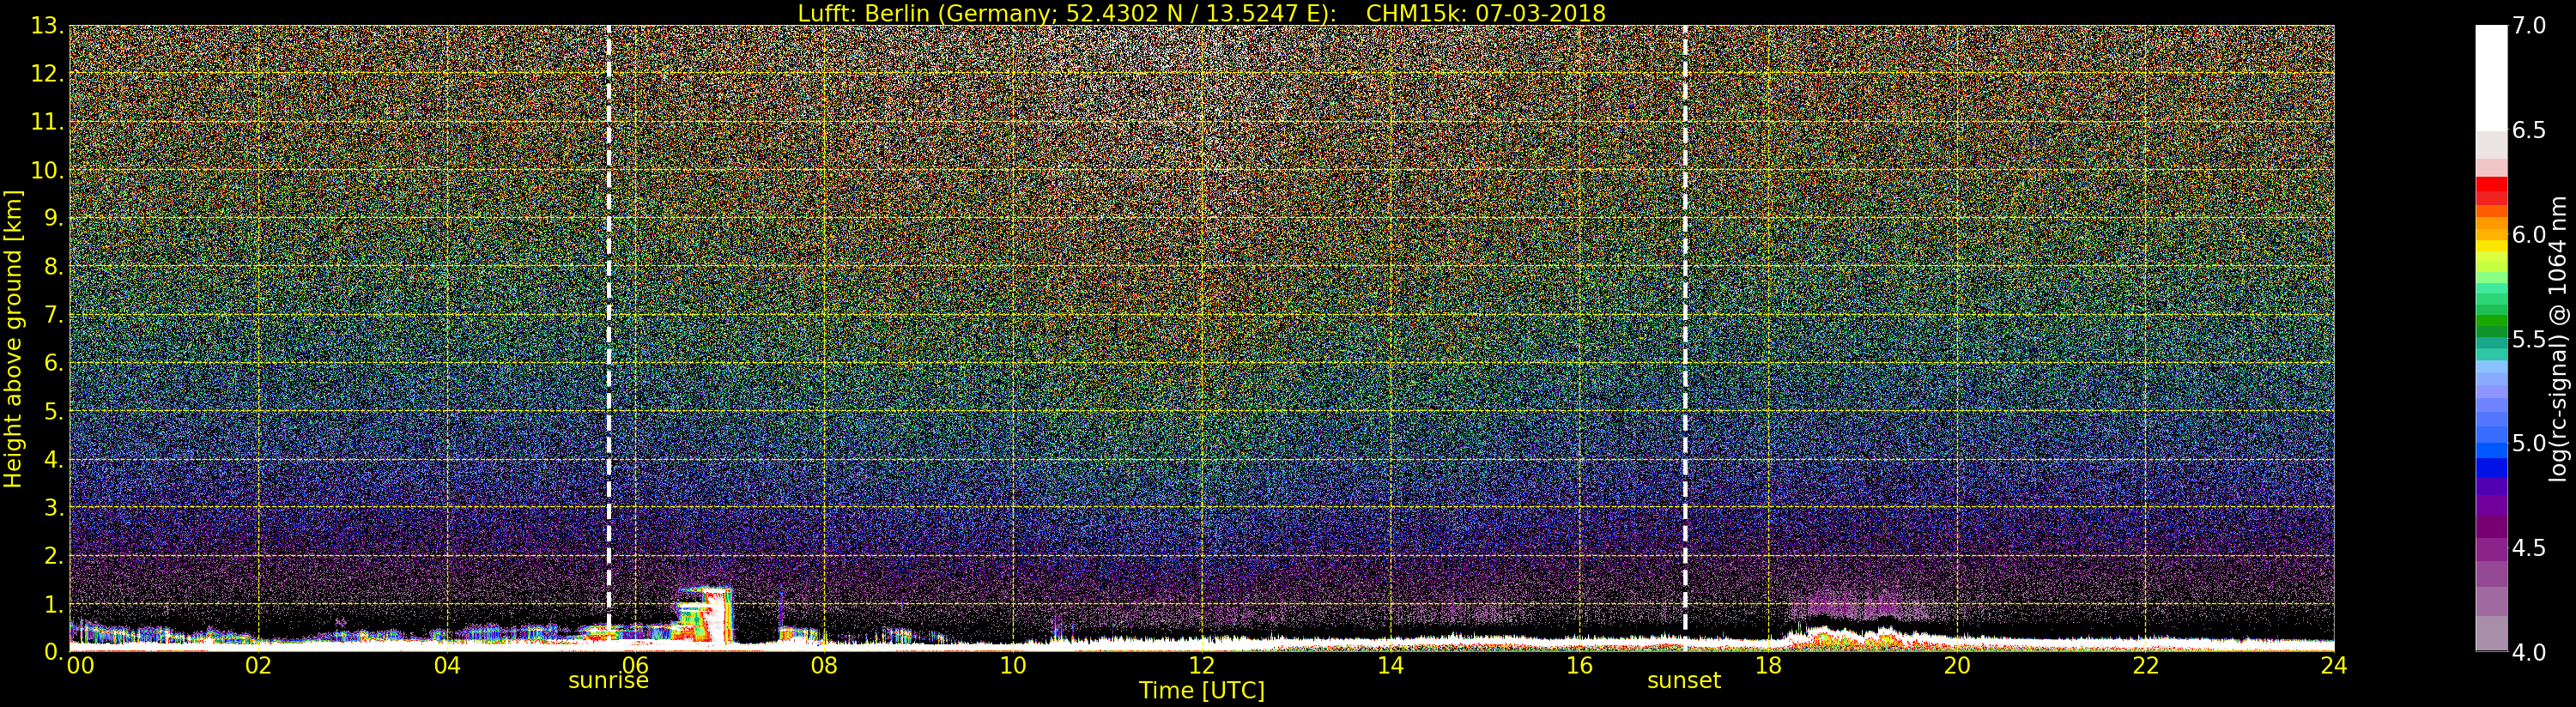Click time axis tick '12' on the time axis
The width and height of the screenshot is (2576, 707).
click(x=1201, y=665)
